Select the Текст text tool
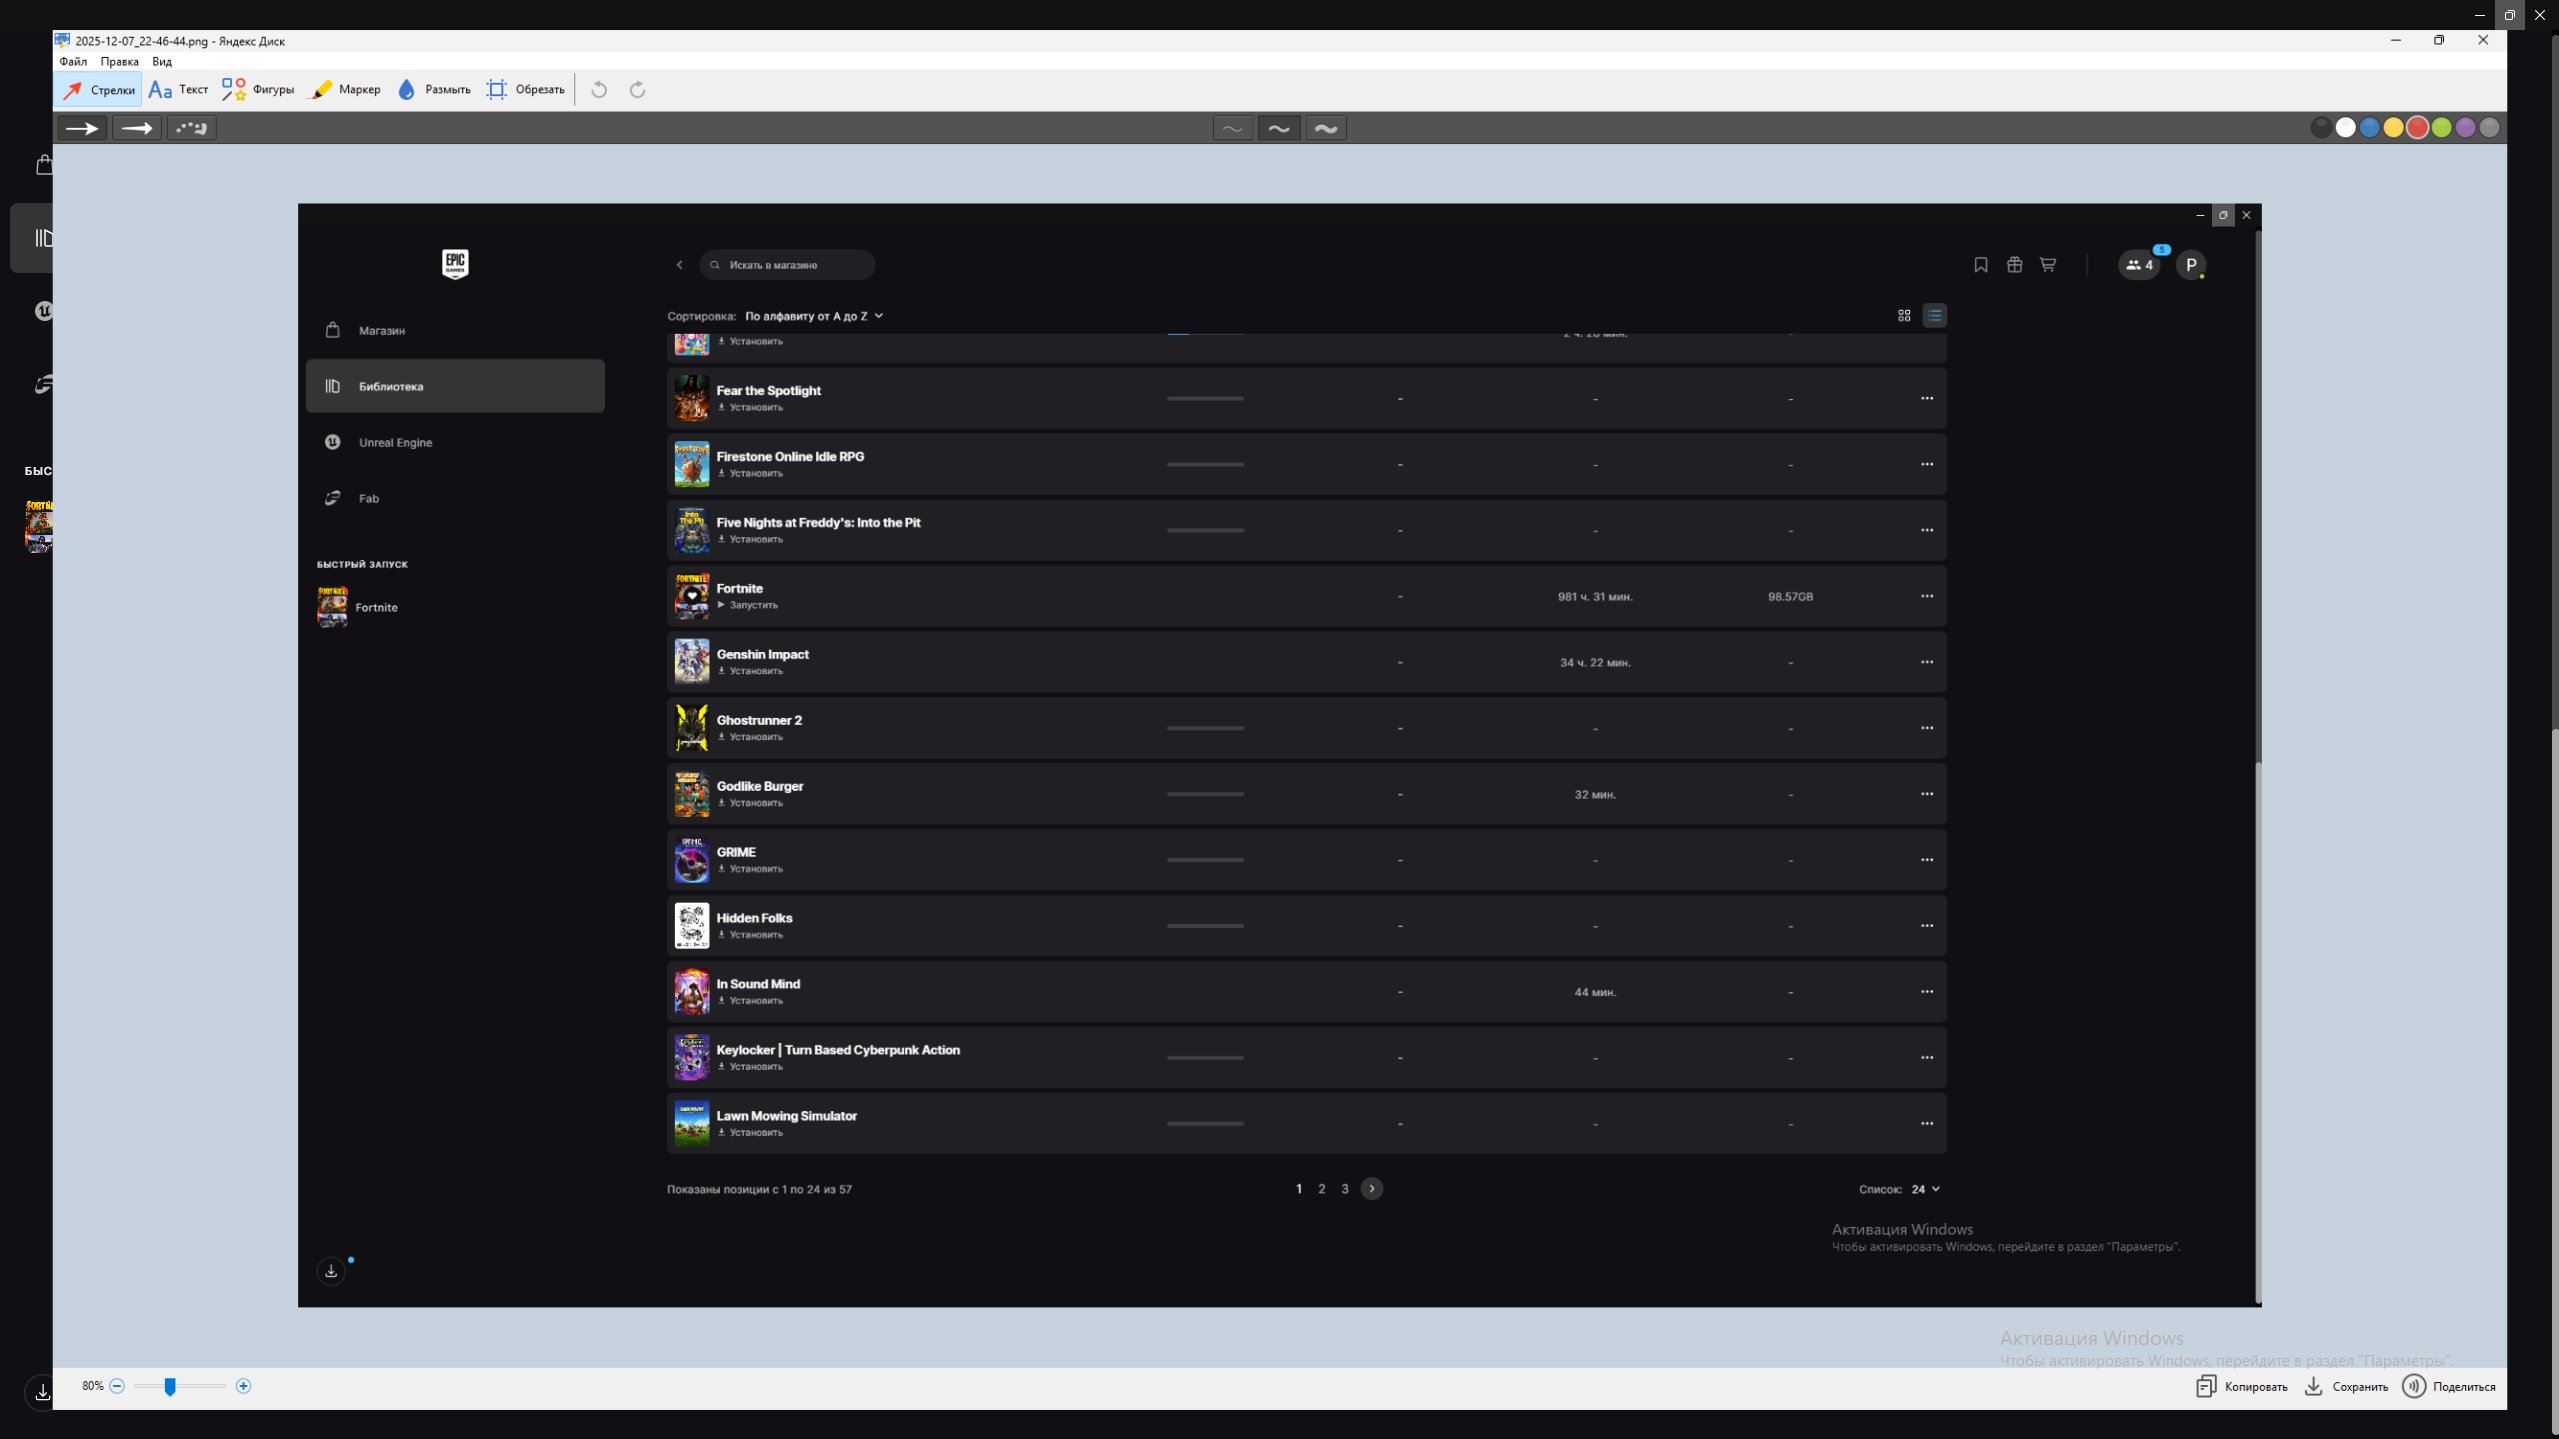The image size is (2559, 1439). [178, 90]
